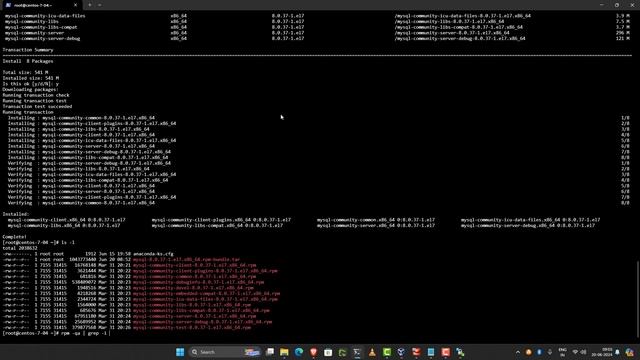Launch Microsoft Edge from the taskbar
Image resolution: width=640 pixels, height=360 pixels.
299,352
